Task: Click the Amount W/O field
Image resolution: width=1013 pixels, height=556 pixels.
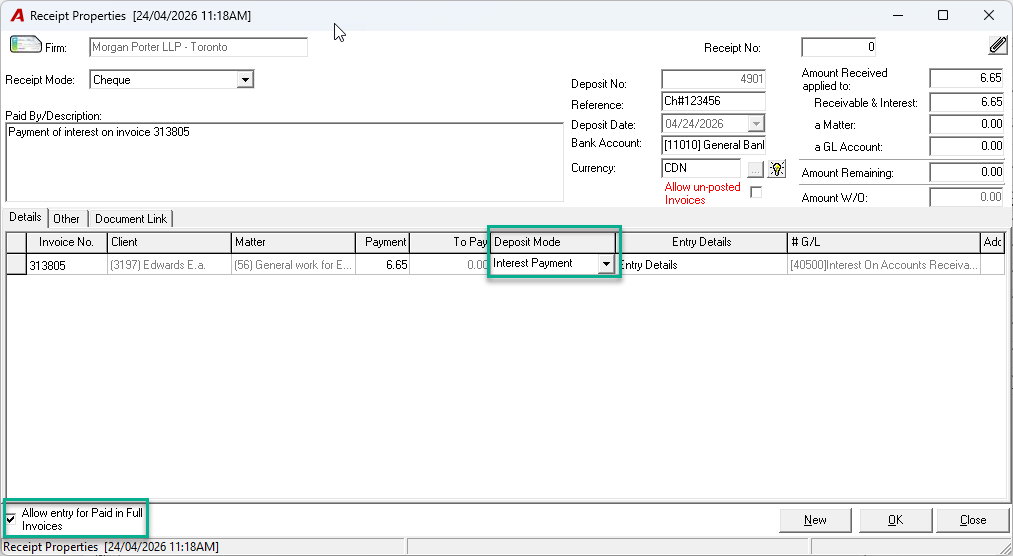Action: pos(967,197)
